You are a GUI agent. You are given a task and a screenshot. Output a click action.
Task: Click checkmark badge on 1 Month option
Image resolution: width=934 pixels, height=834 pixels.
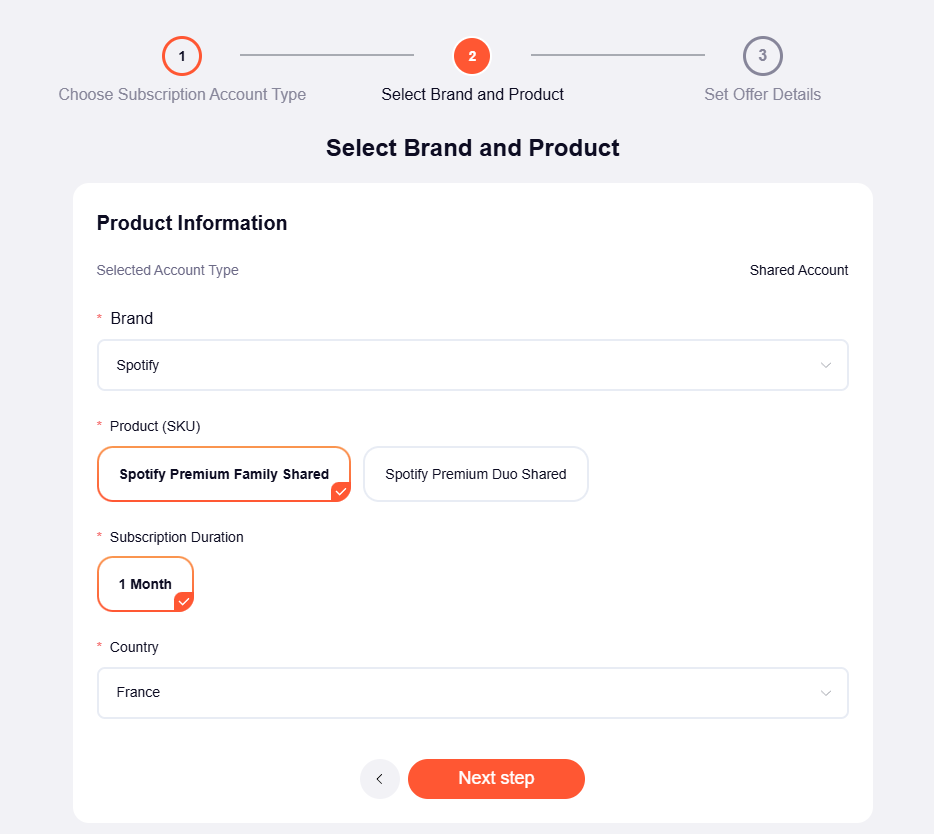(x=183, y=601)
